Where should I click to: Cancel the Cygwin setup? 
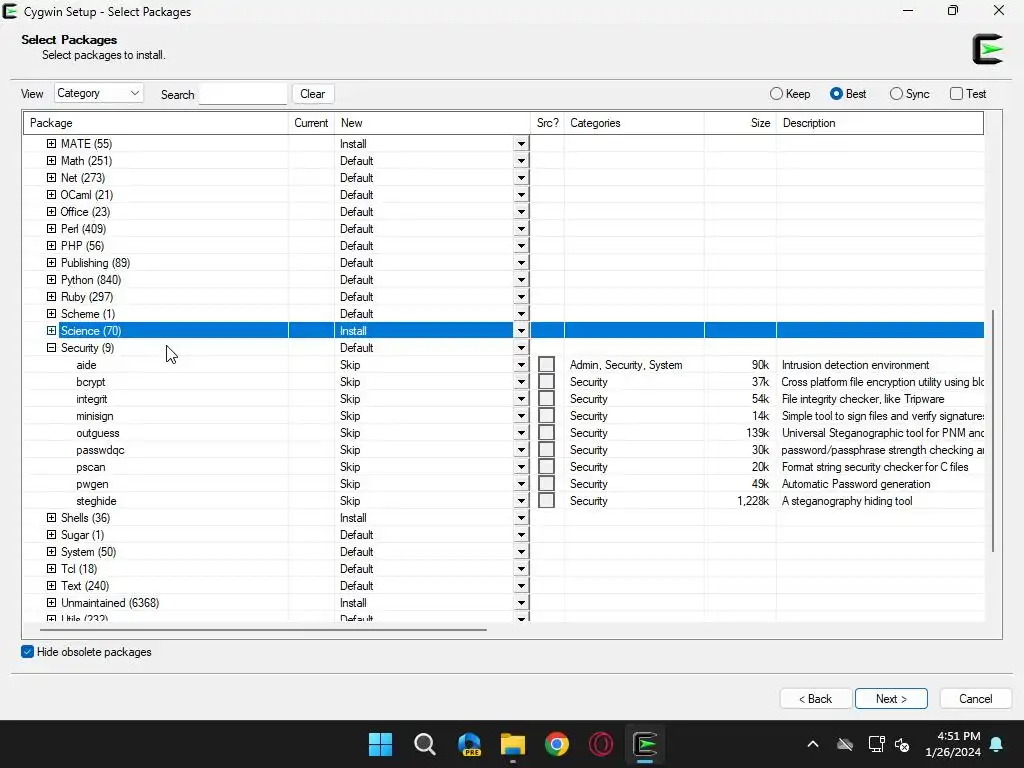[x=976, y=699]
